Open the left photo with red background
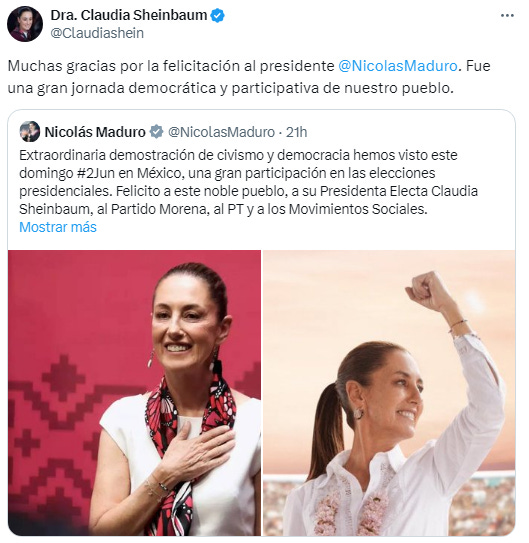Screen dimensions: 529x543 (134, 393)
